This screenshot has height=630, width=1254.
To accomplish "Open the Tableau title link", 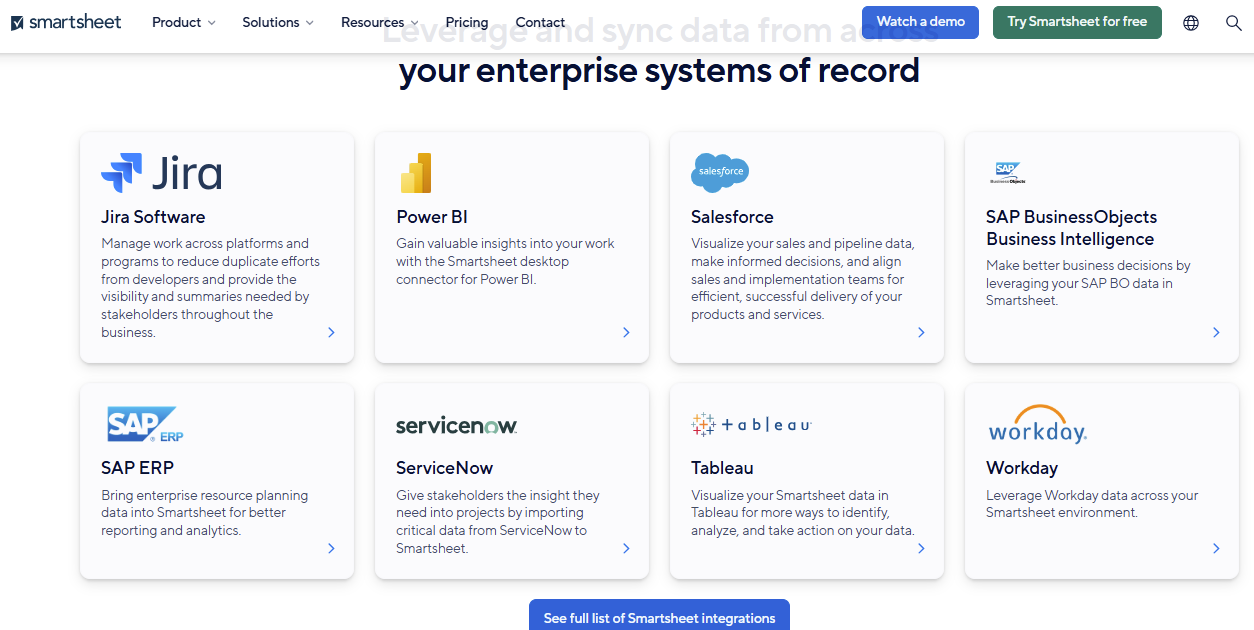I will point(722,468).
